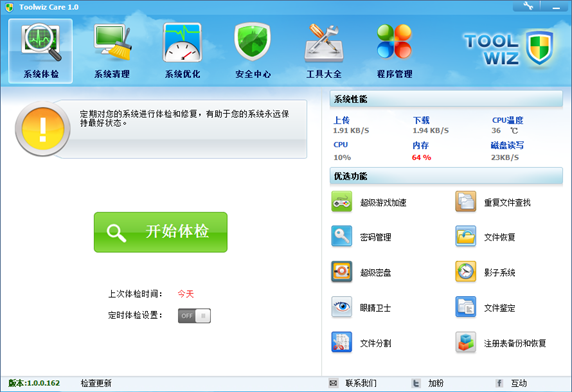Open 超级密盘 safe icon

pos(341,272)
